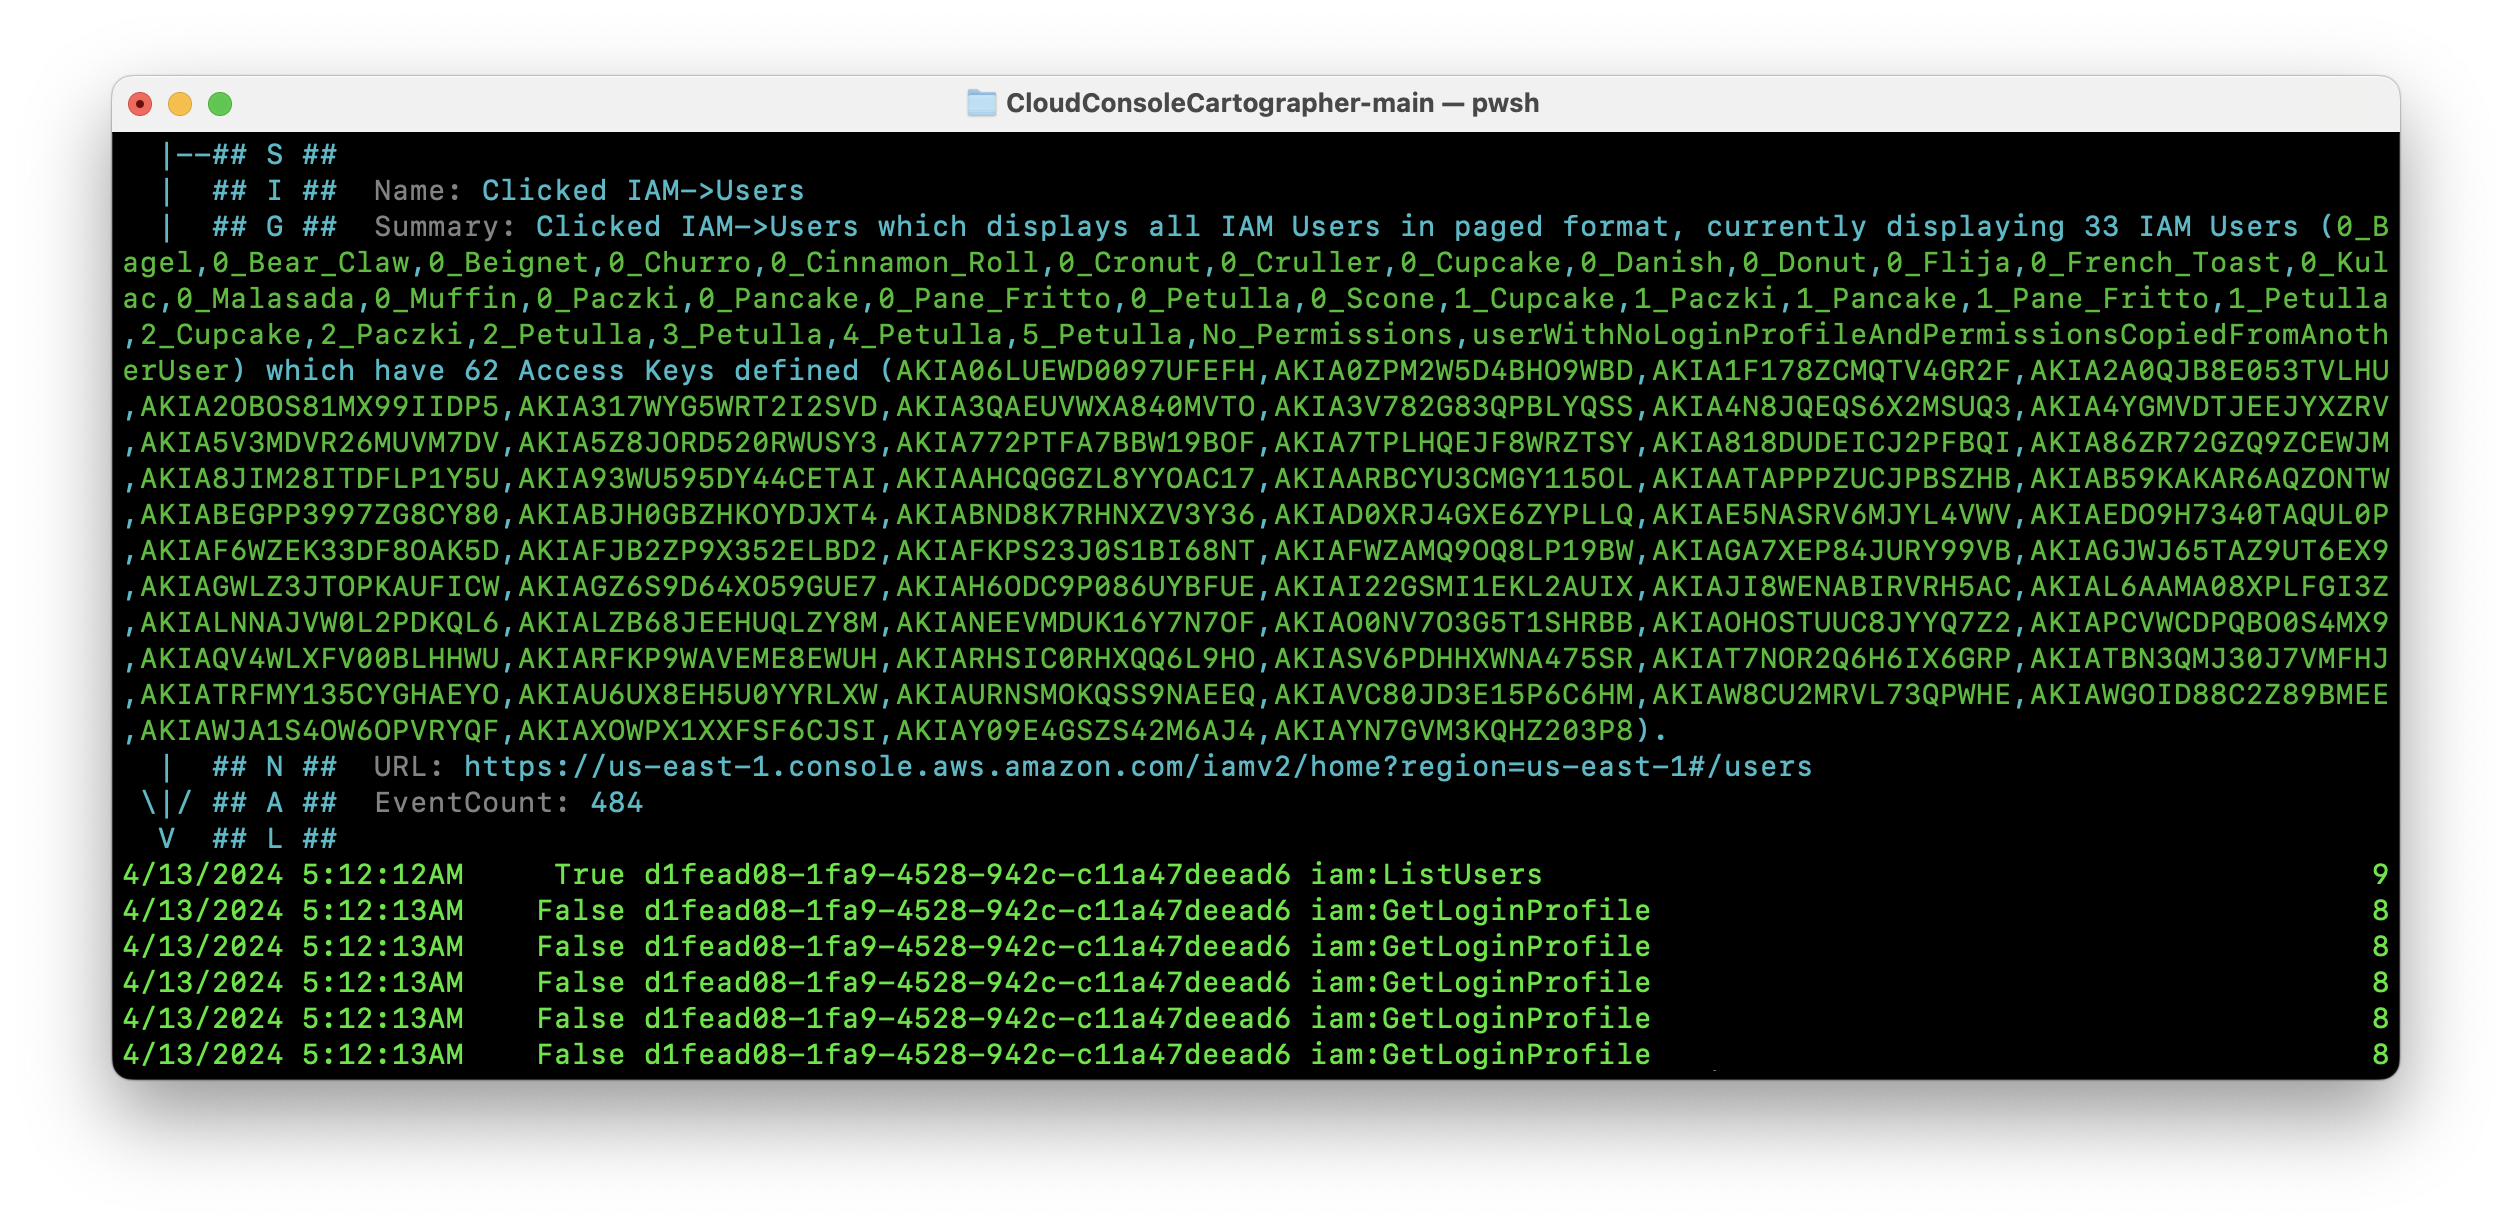This screenshot has height=1228, width=2512.
Task: Click the '## L ##' banner line
Action: 275,838
